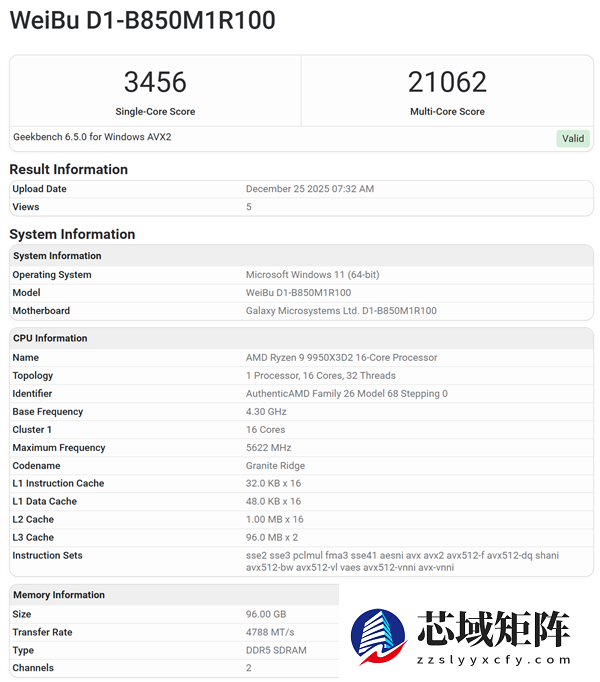
Task: Click the large System Information heading
Action: (x=72, y=234)
